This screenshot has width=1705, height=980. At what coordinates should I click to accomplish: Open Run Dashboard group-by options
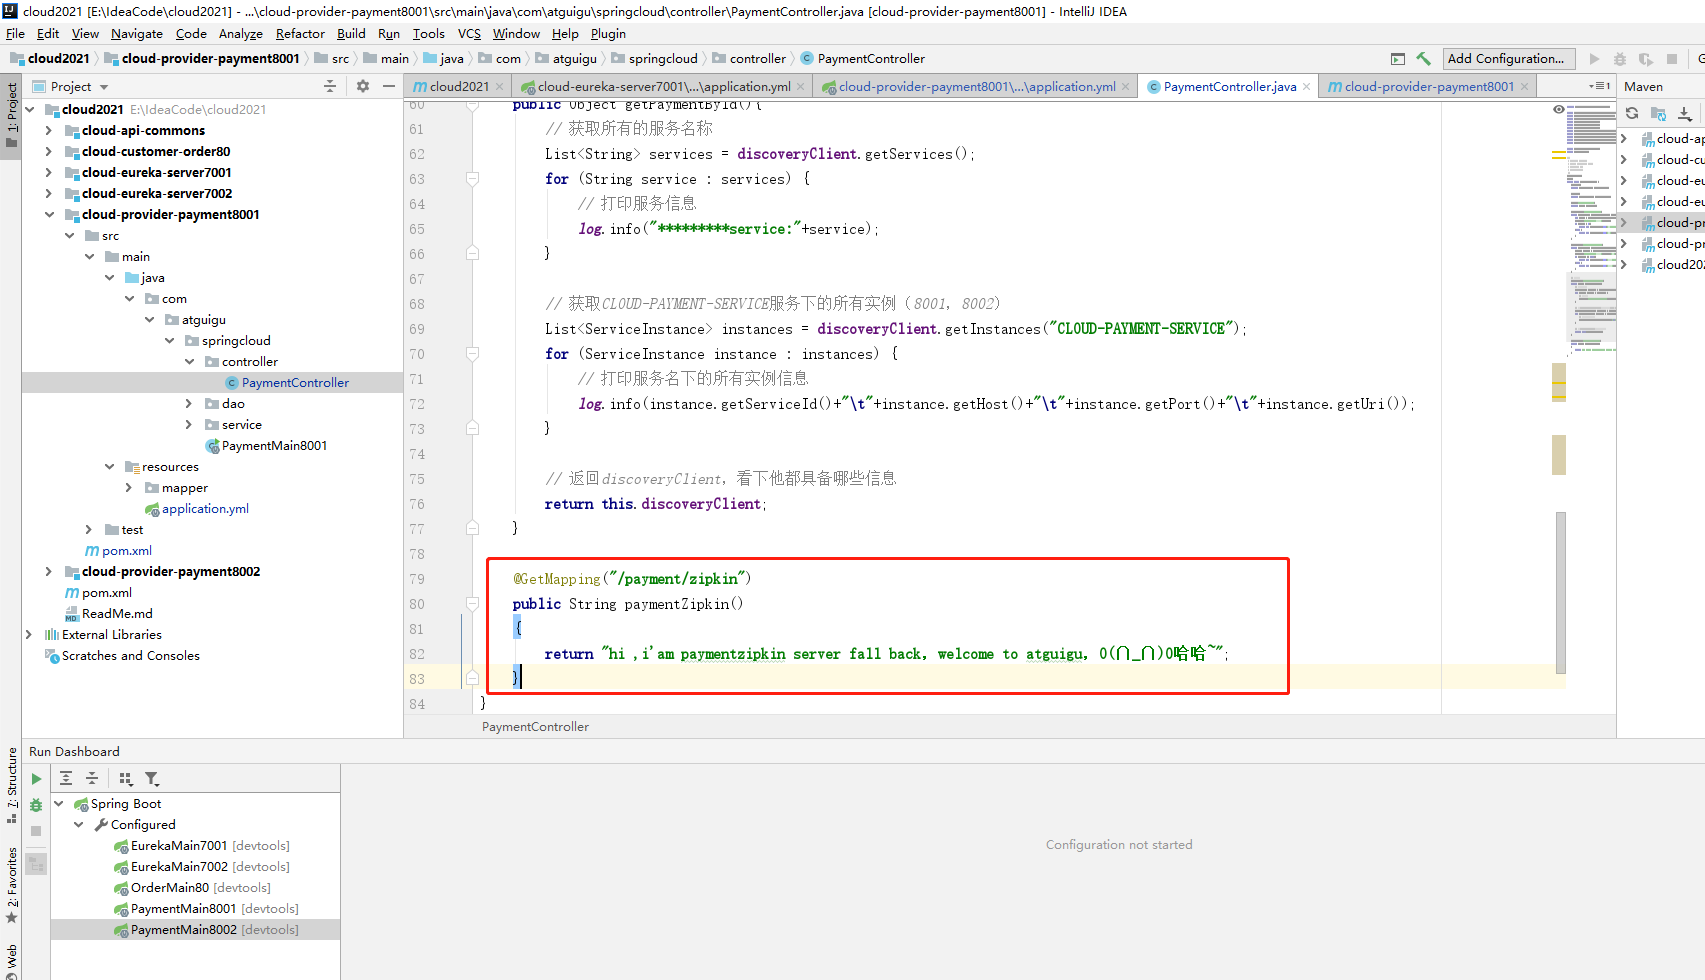126,779
